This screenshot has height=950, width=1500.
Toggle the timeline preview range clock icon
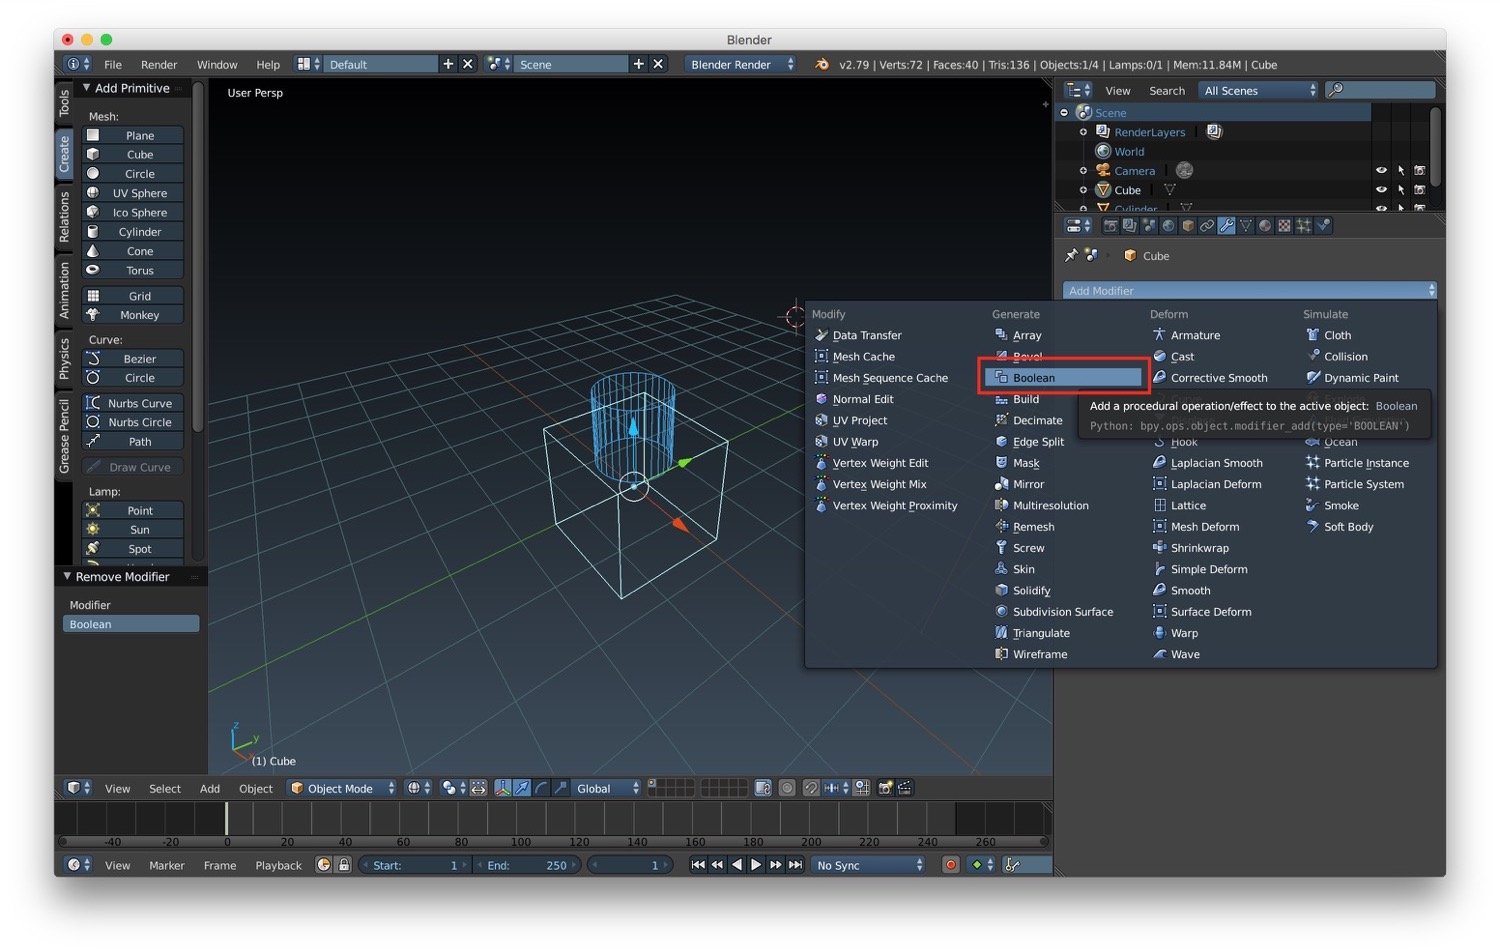click(323, 865)
